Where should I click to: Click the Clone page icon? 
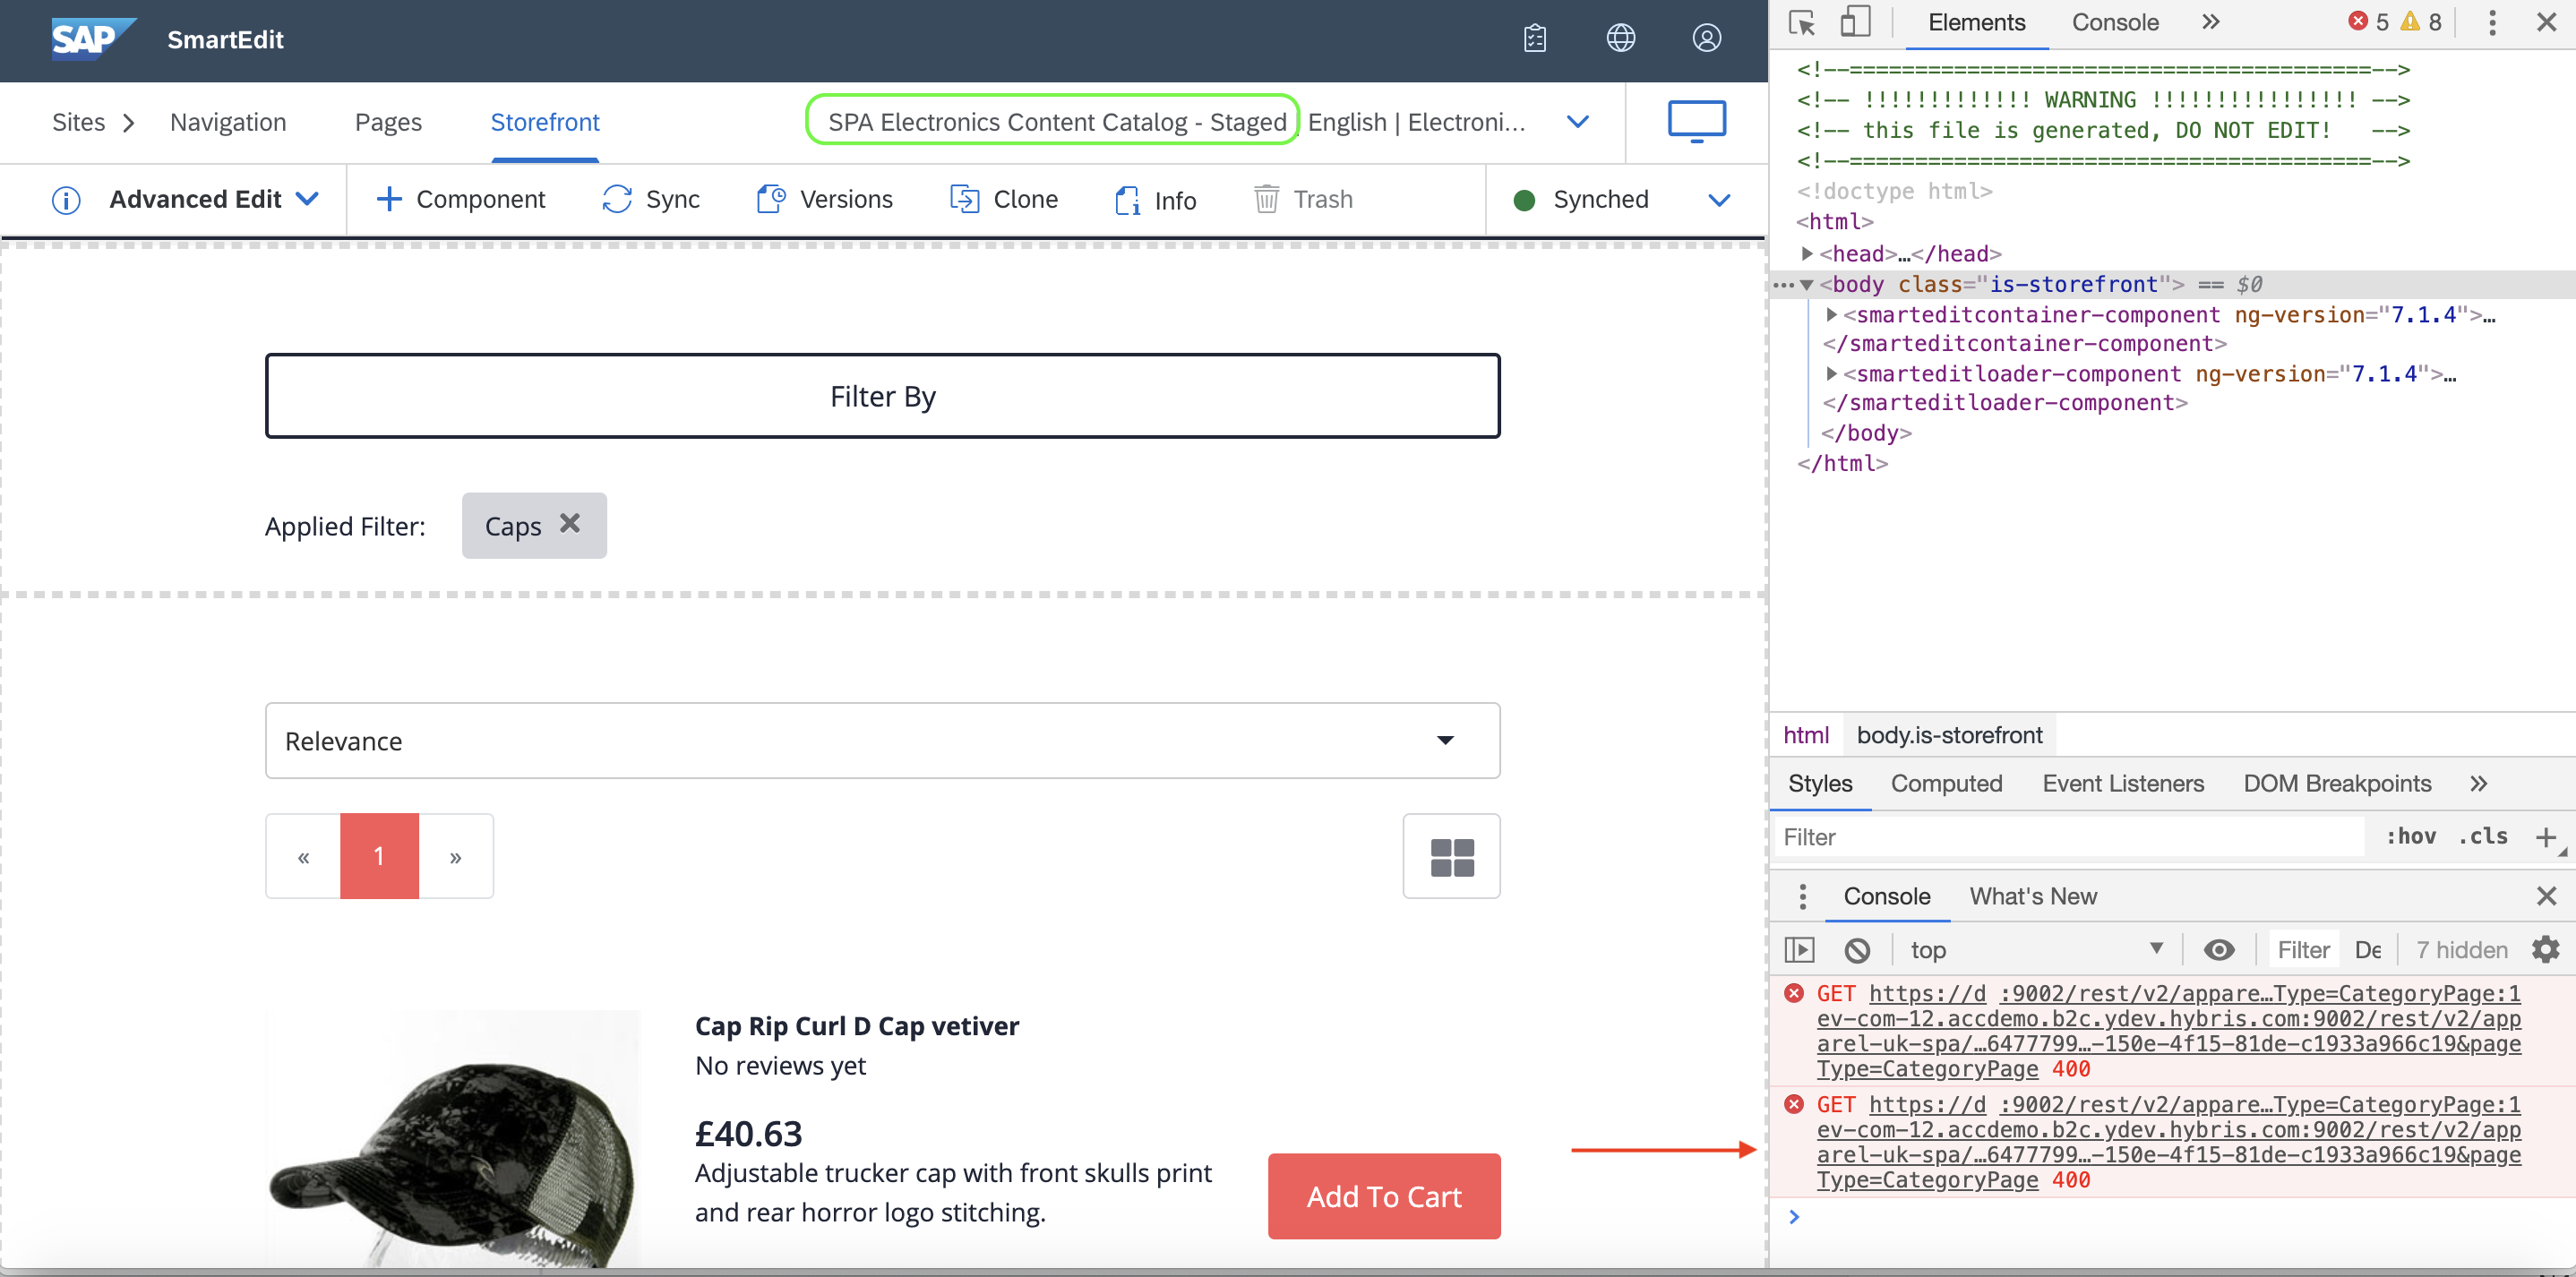(x=964, y=199)
